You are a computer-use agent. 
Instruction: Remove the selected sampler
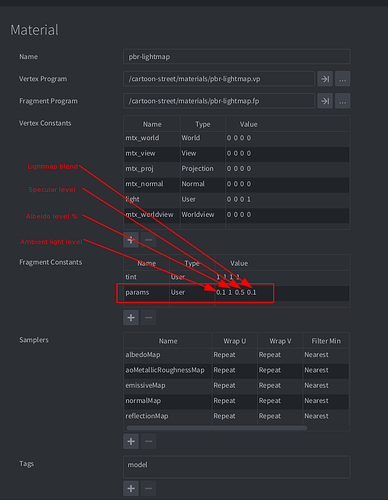148,441
